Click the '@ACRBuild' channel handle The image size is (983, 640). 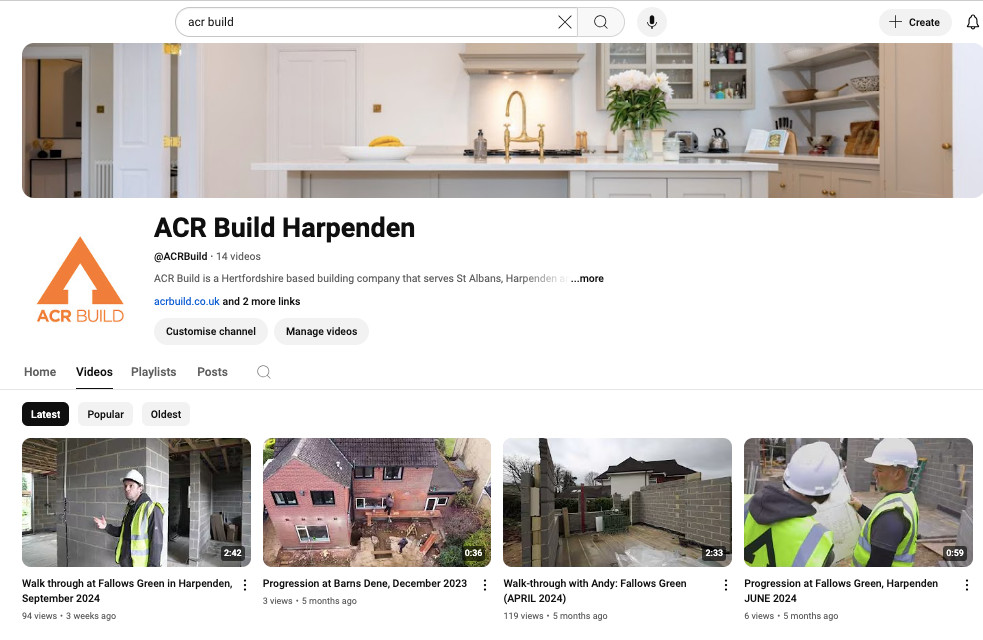[x=181, y=256]
